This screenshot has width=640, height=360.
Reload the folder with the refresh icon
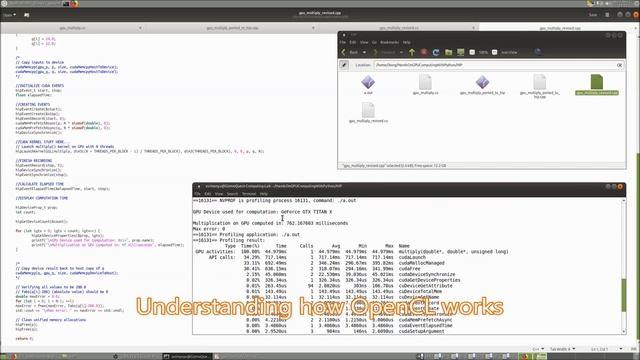point(436,52)
